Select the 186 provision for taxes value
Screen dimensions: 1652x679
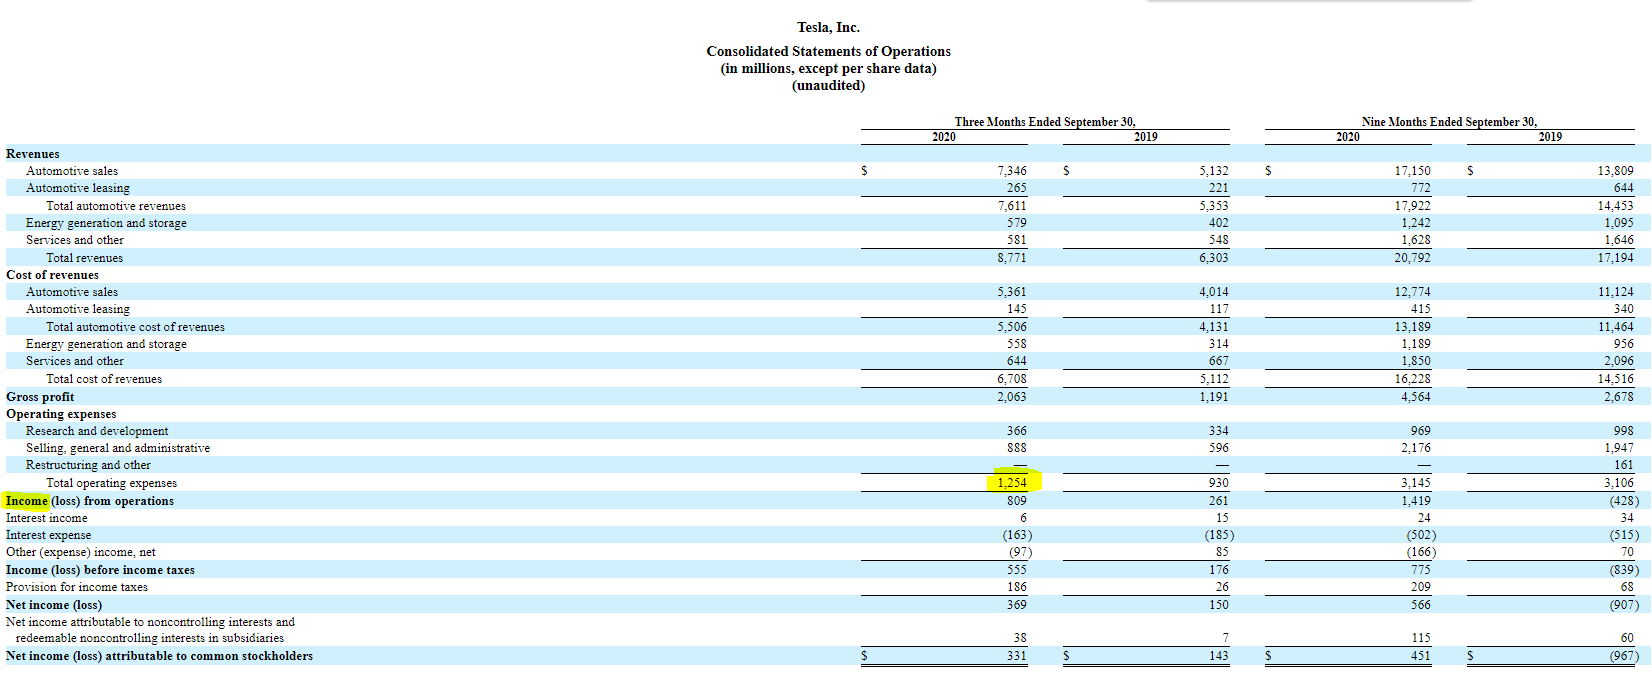point(1017,587)
